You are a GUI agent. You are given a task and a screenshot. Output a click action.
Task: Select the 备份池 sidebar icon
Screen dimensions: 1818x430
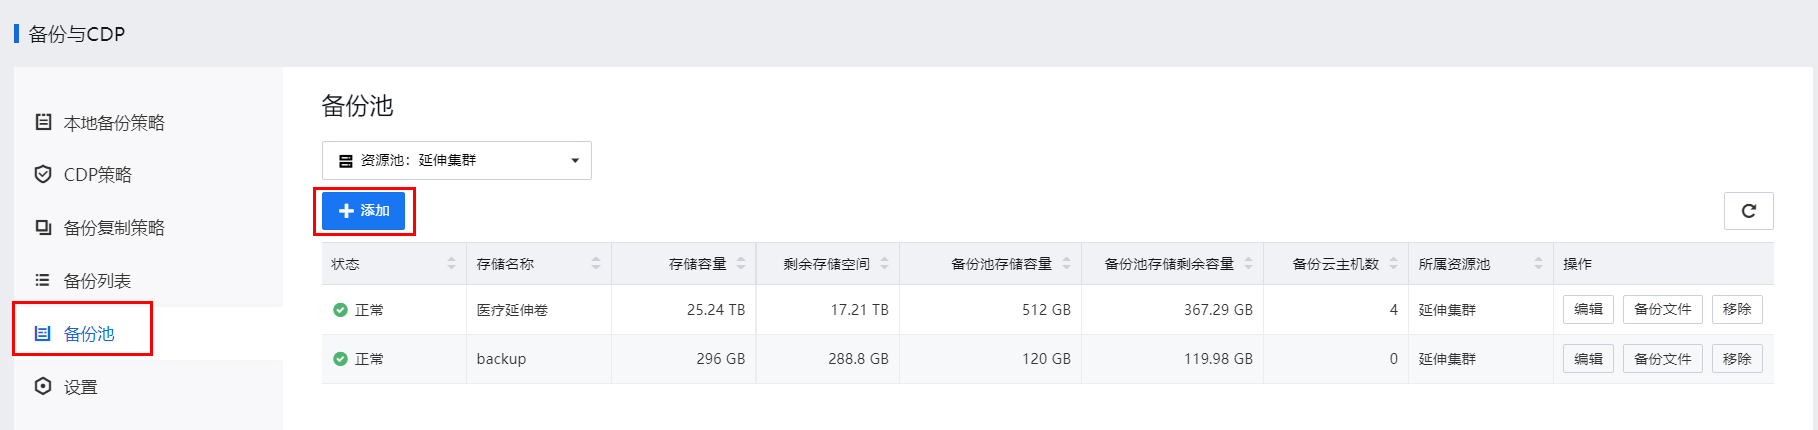click(x=43, y=334)
